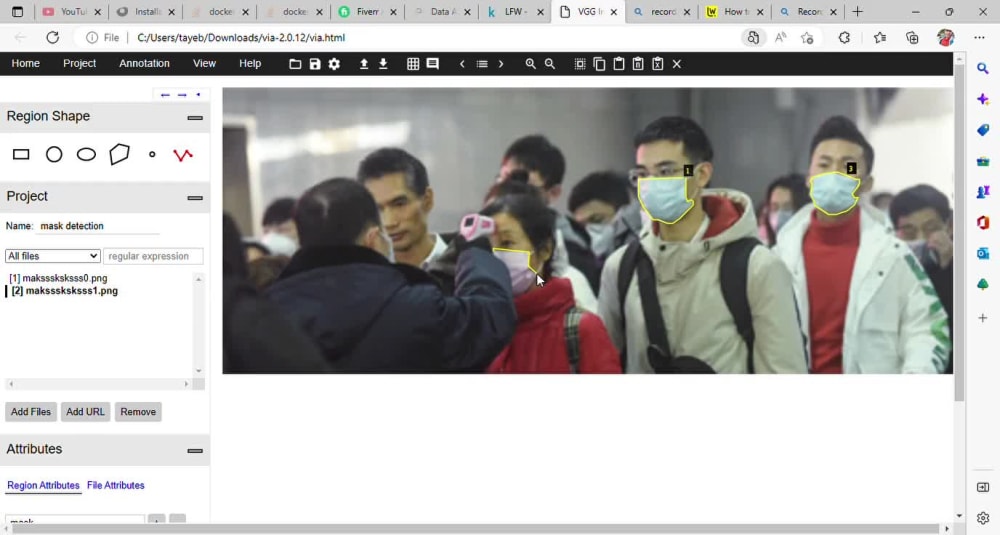Select the polyline region shape

[x=183, y=155]
